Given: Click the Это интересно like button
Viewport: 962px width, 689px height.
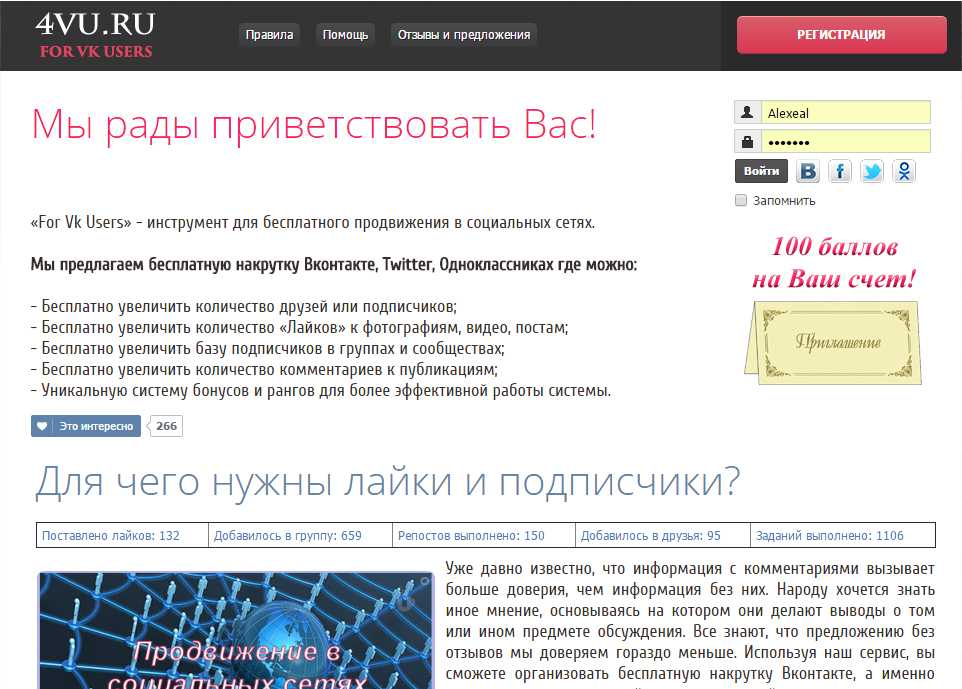Looking at the screenshot, I should pyautogui.click(x=86, y=426).
